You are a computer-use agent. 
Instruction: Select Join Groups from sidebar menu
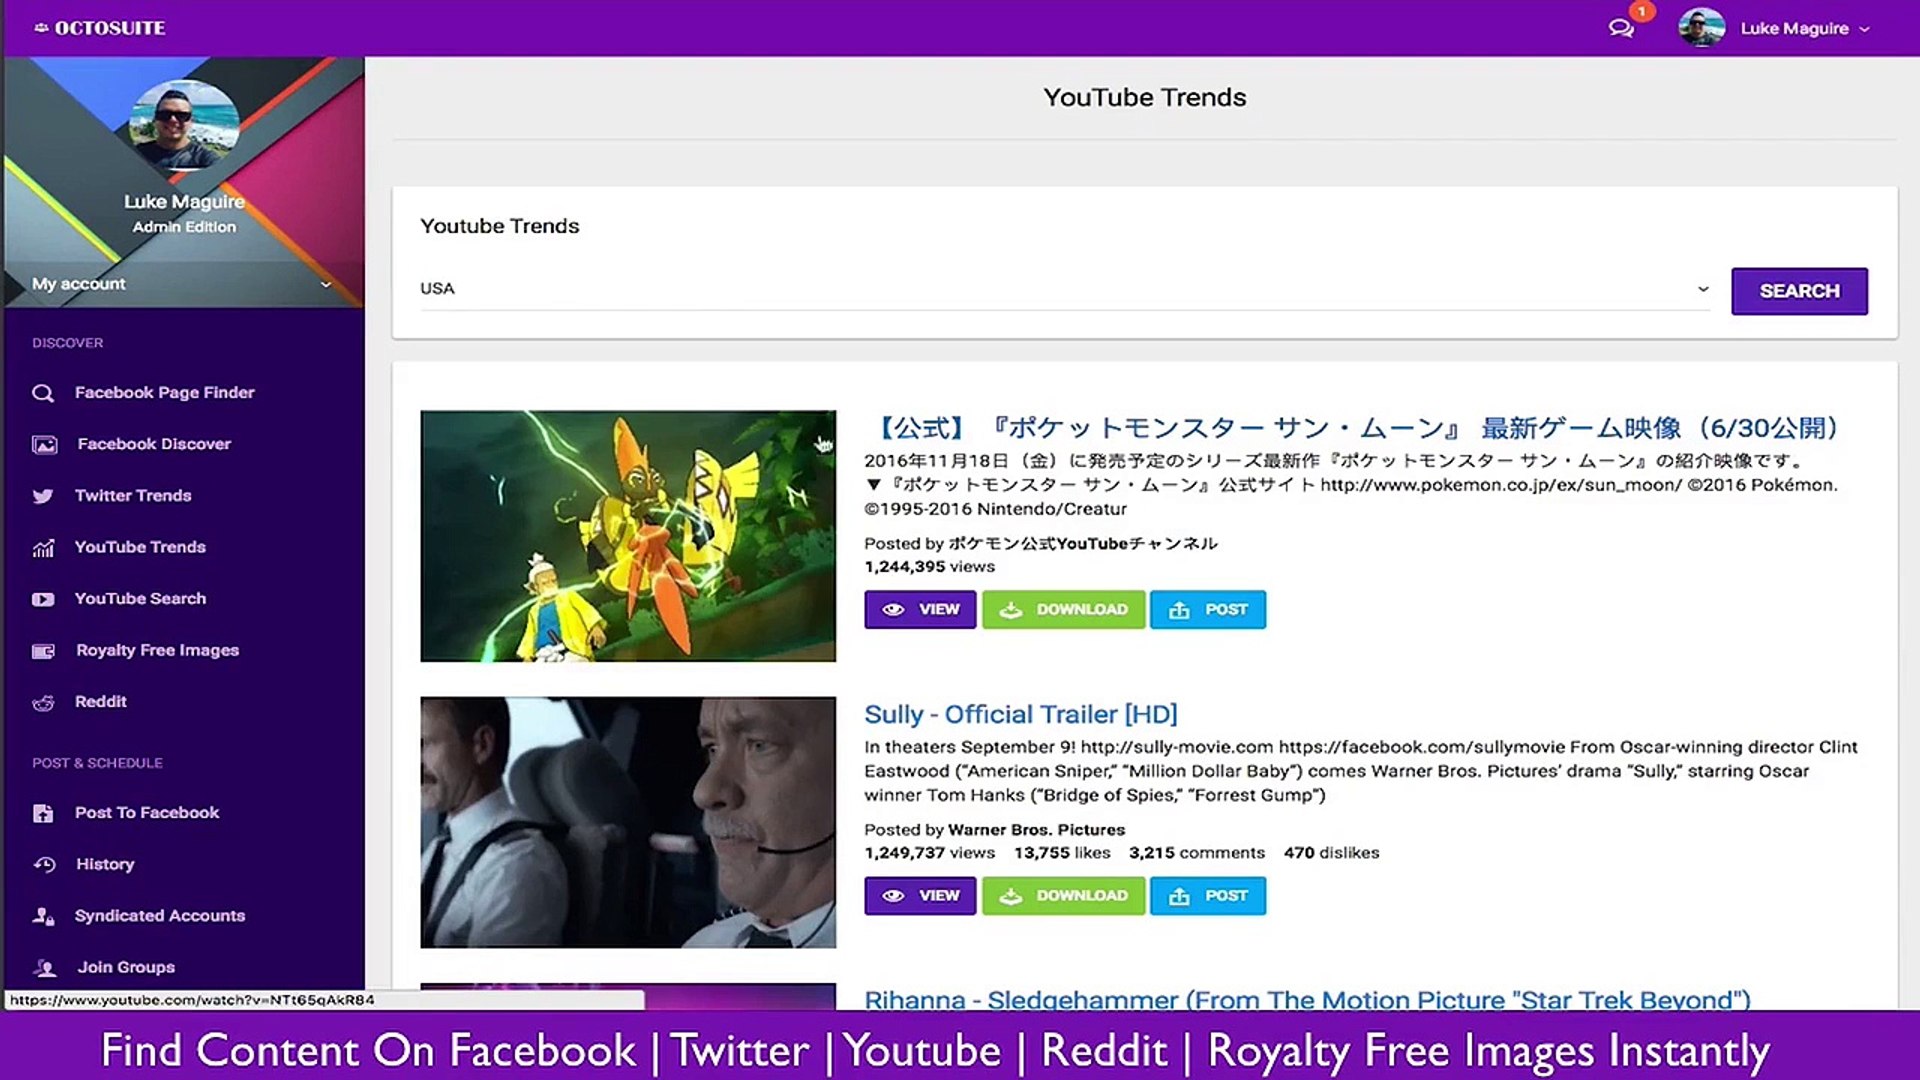(x=125, y=967)
